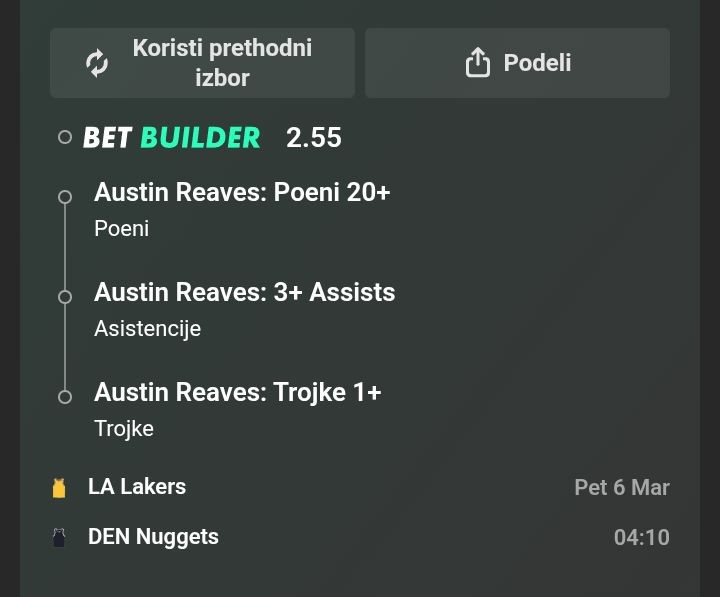
Task: Open Austin Reaves: Trojke 1+ selection
Action: pyautogui.click(x=238, y=392)
